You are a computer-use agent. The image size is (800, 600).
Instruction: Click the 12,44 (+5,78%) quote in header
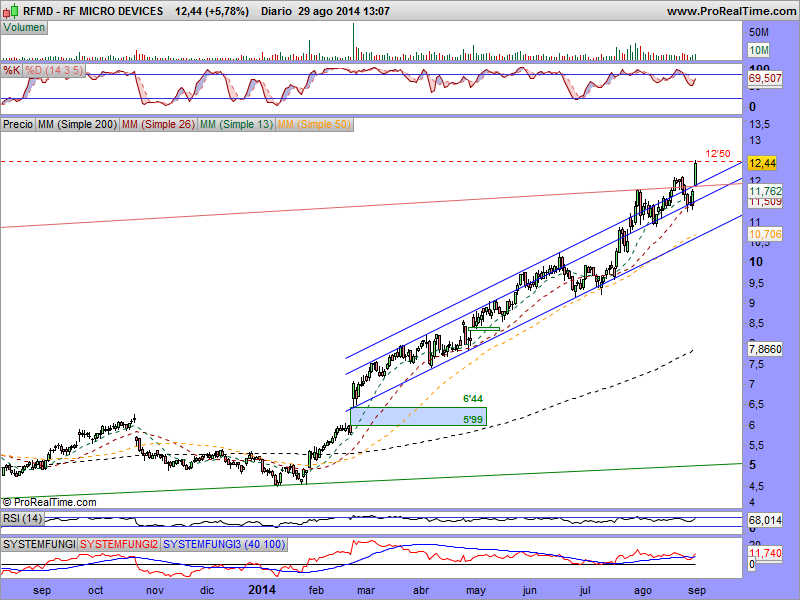point(212,11)
